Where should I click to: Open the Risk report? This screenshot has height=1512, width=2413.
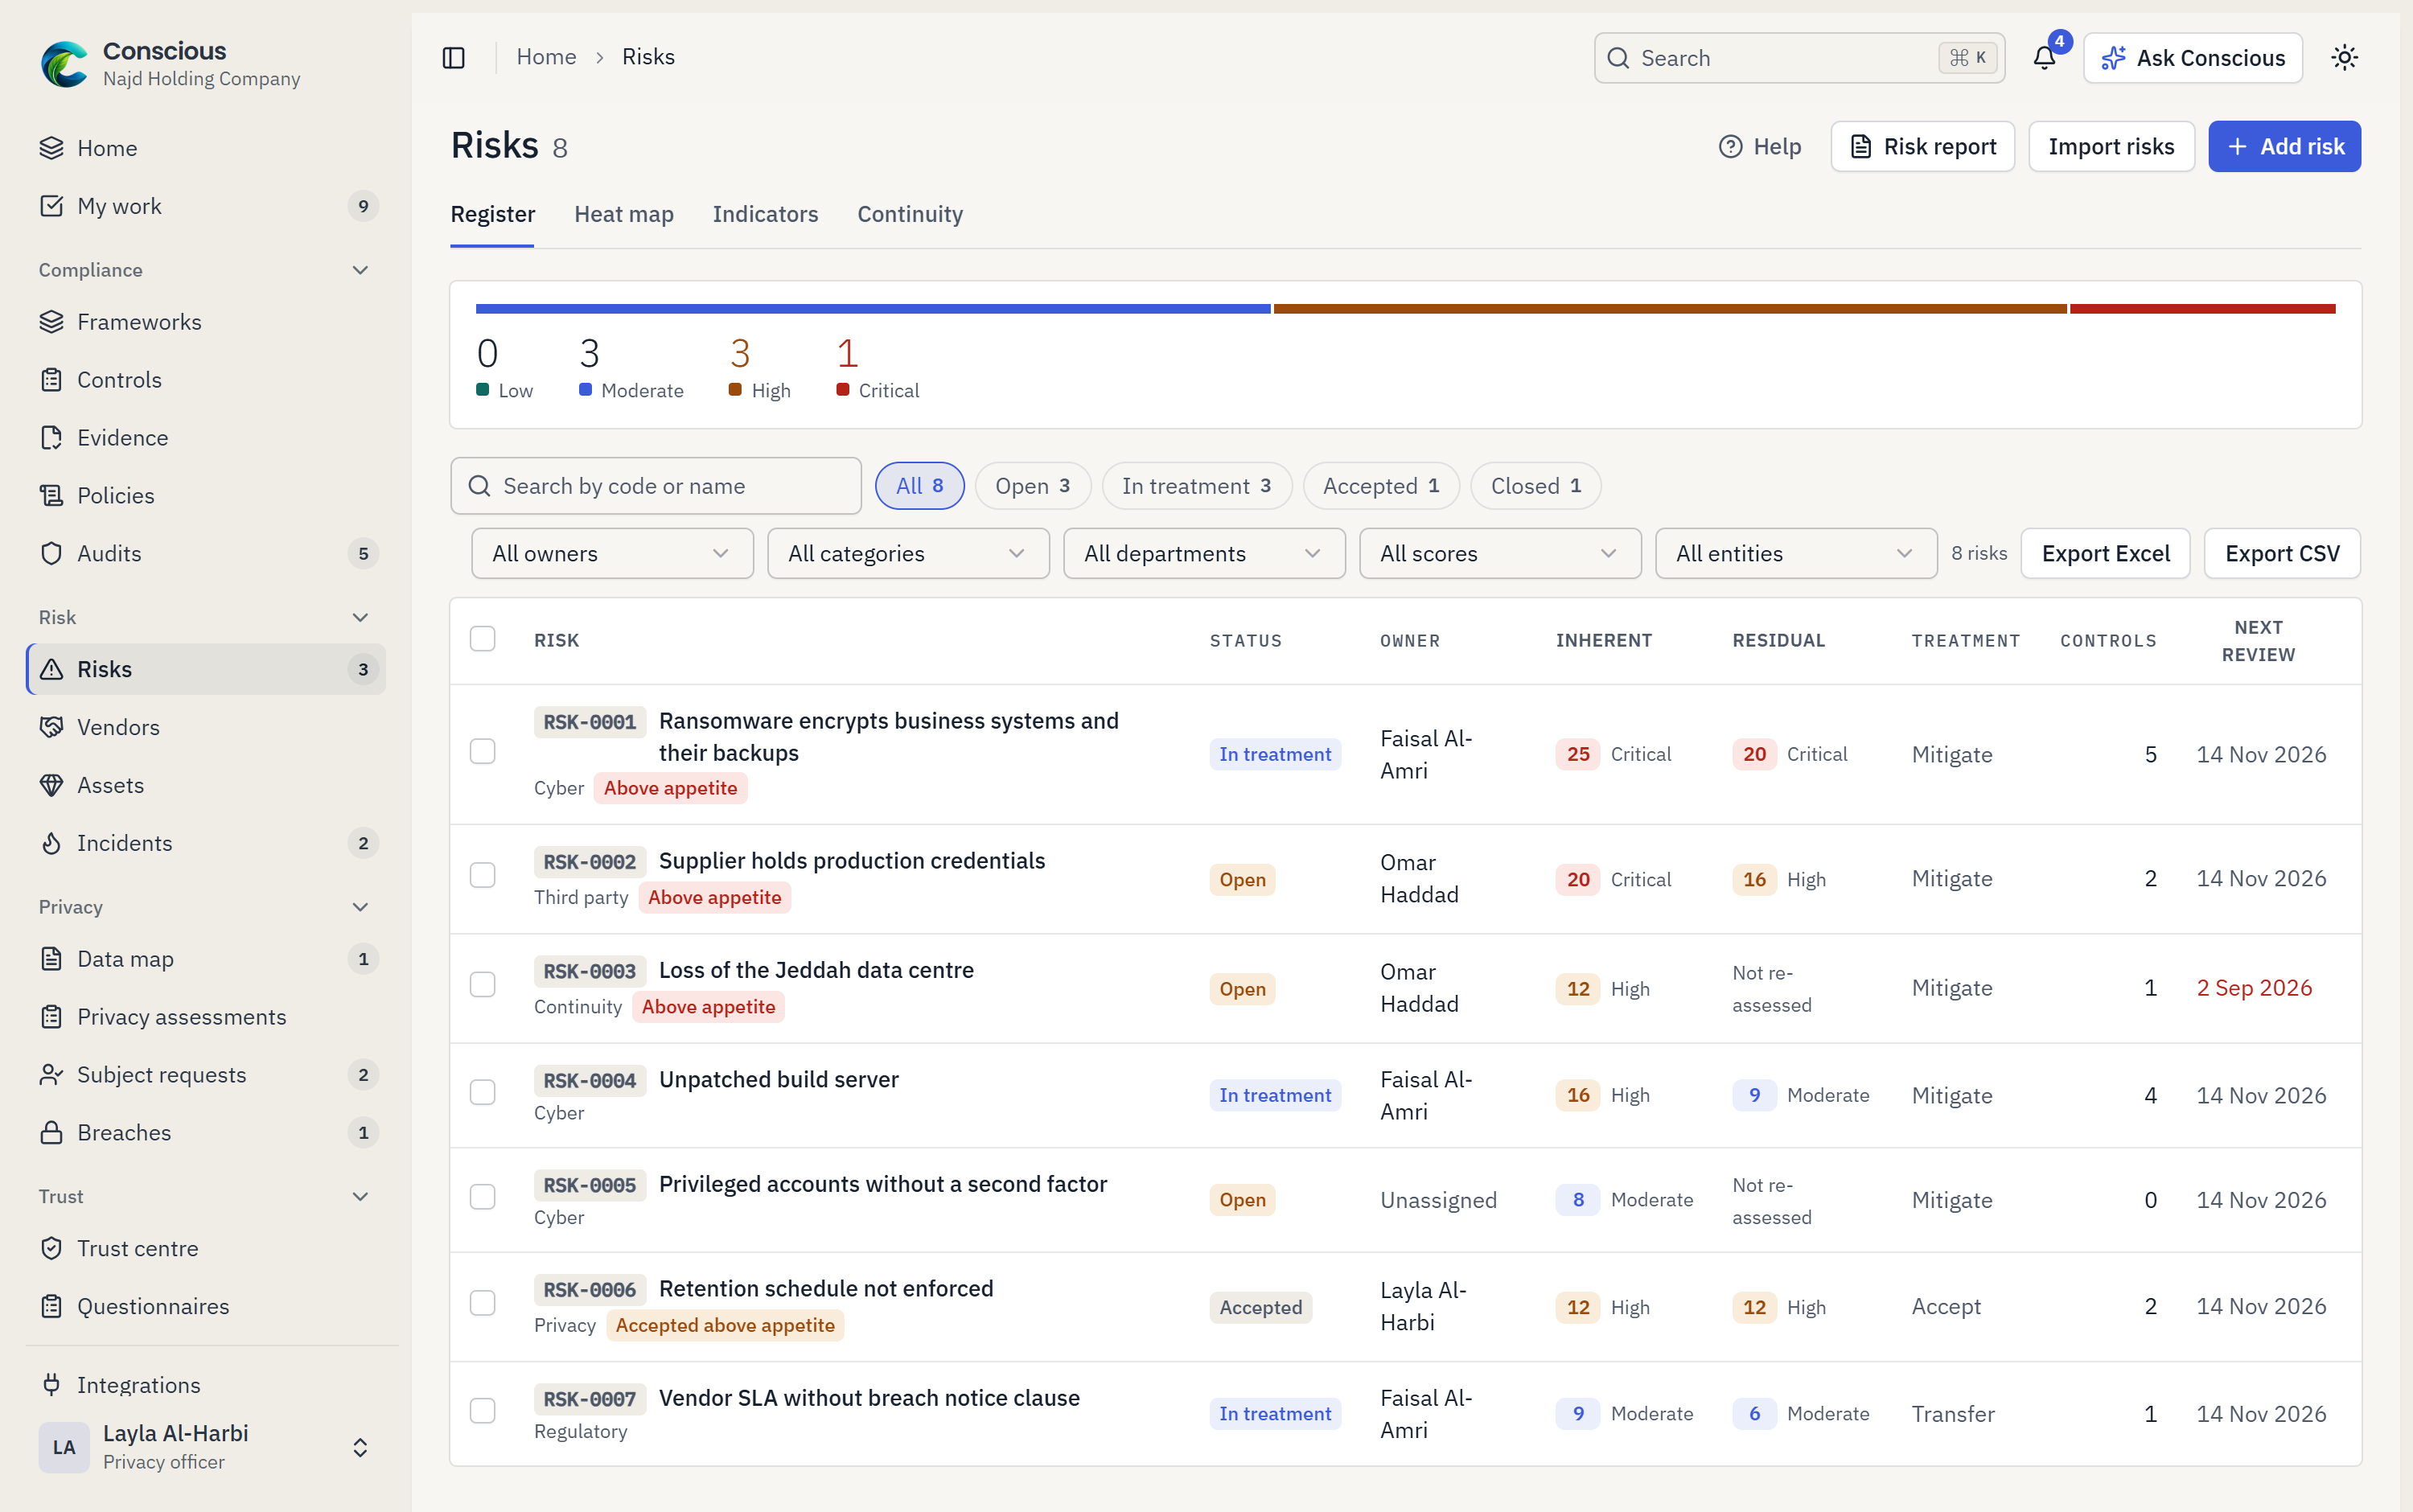(1922, 147)
